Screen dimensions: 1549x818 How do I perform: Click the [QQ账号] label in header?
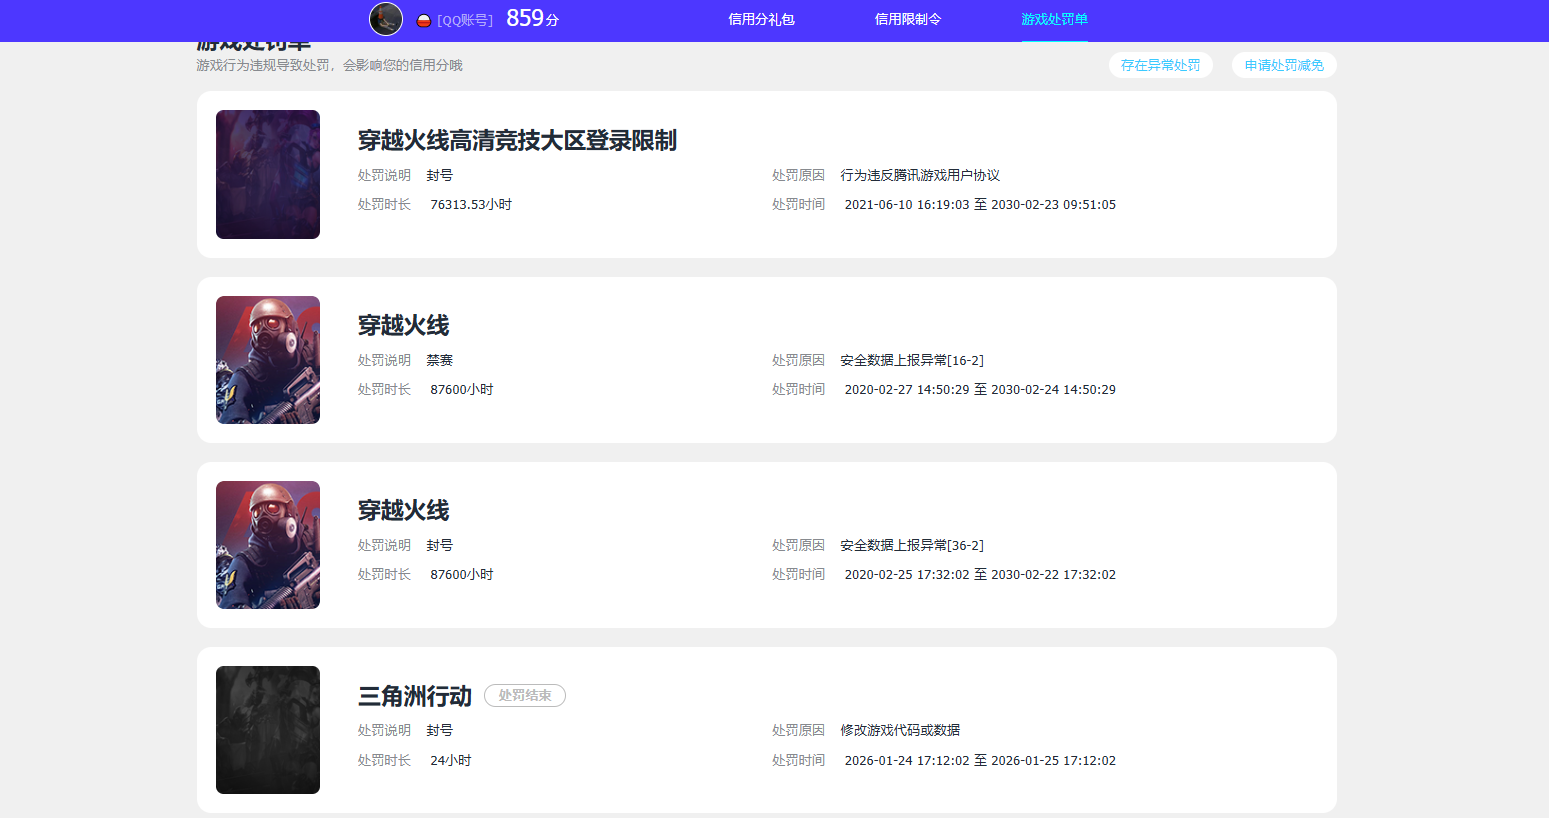point(465,20)
